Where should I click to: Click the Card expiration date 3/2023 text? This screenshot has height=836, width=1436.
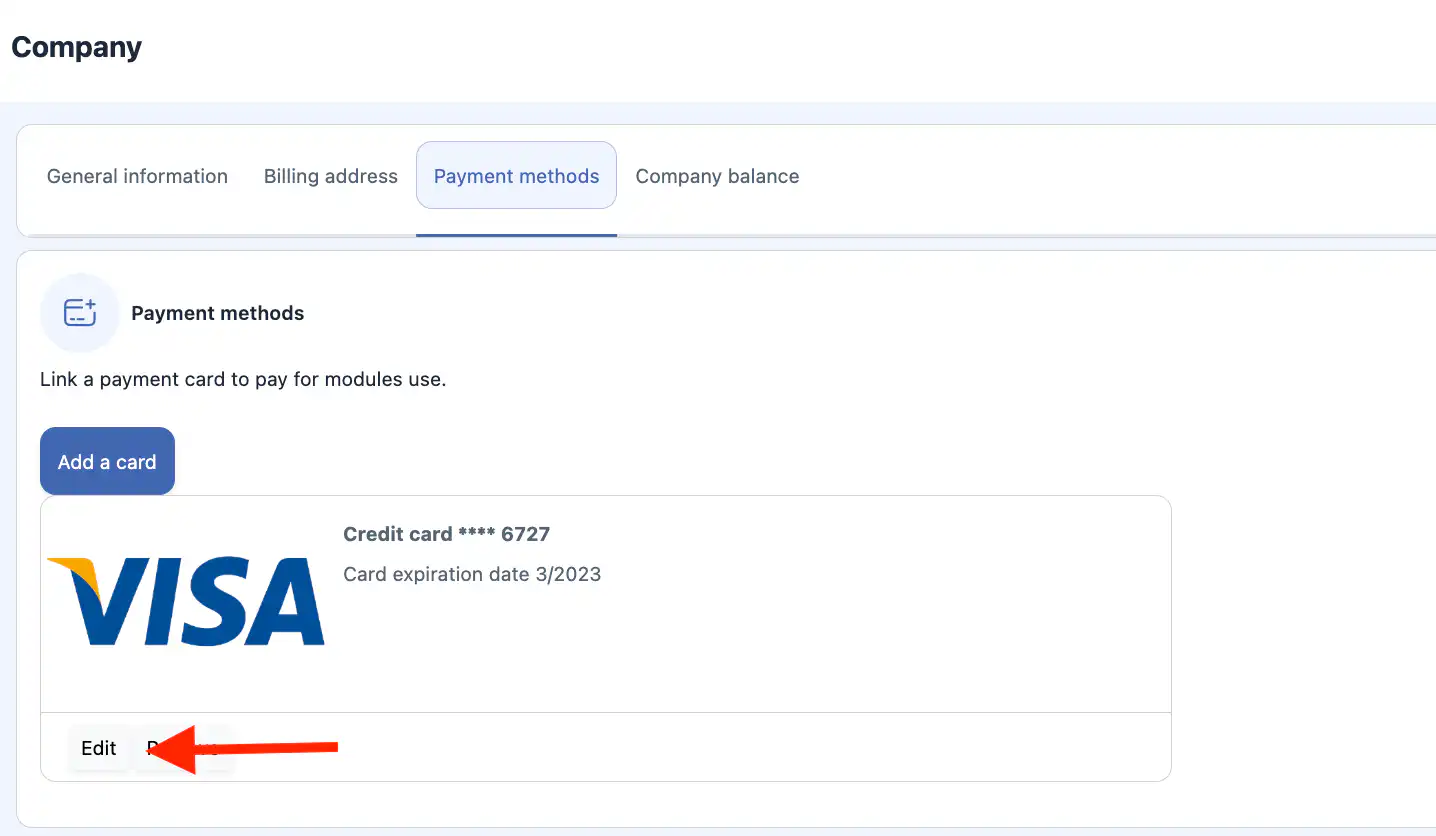pos(472,574)
